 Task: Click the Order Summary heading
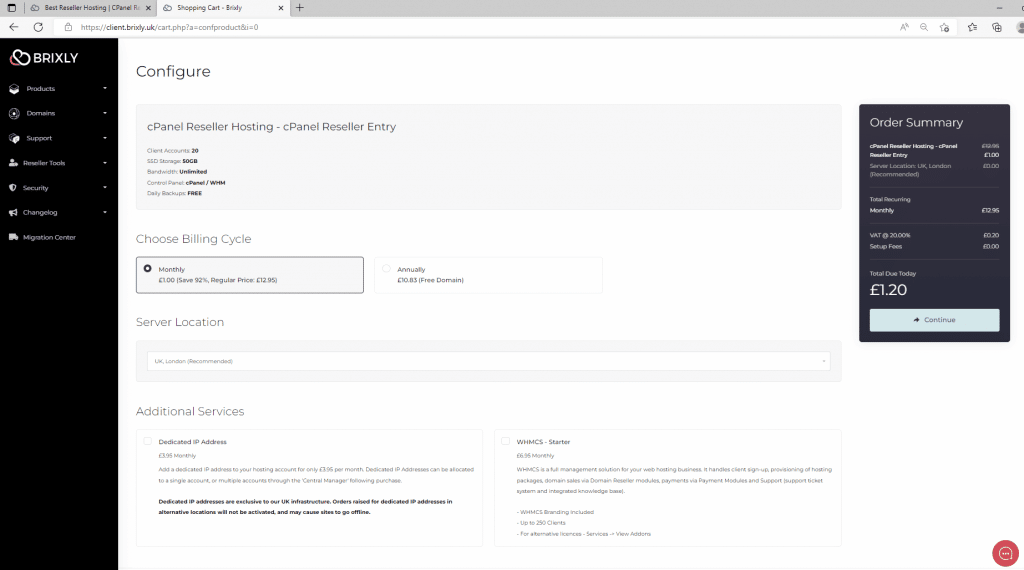(x=916, y=123)
